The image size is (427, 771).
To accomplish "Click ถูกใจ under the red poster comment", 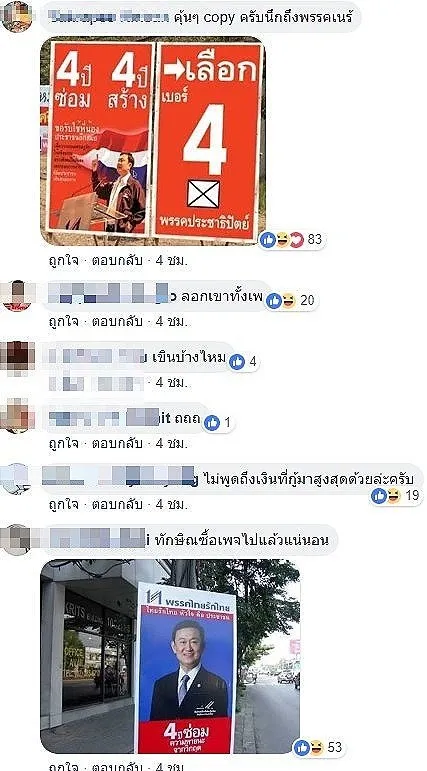I will pos(63,261).
